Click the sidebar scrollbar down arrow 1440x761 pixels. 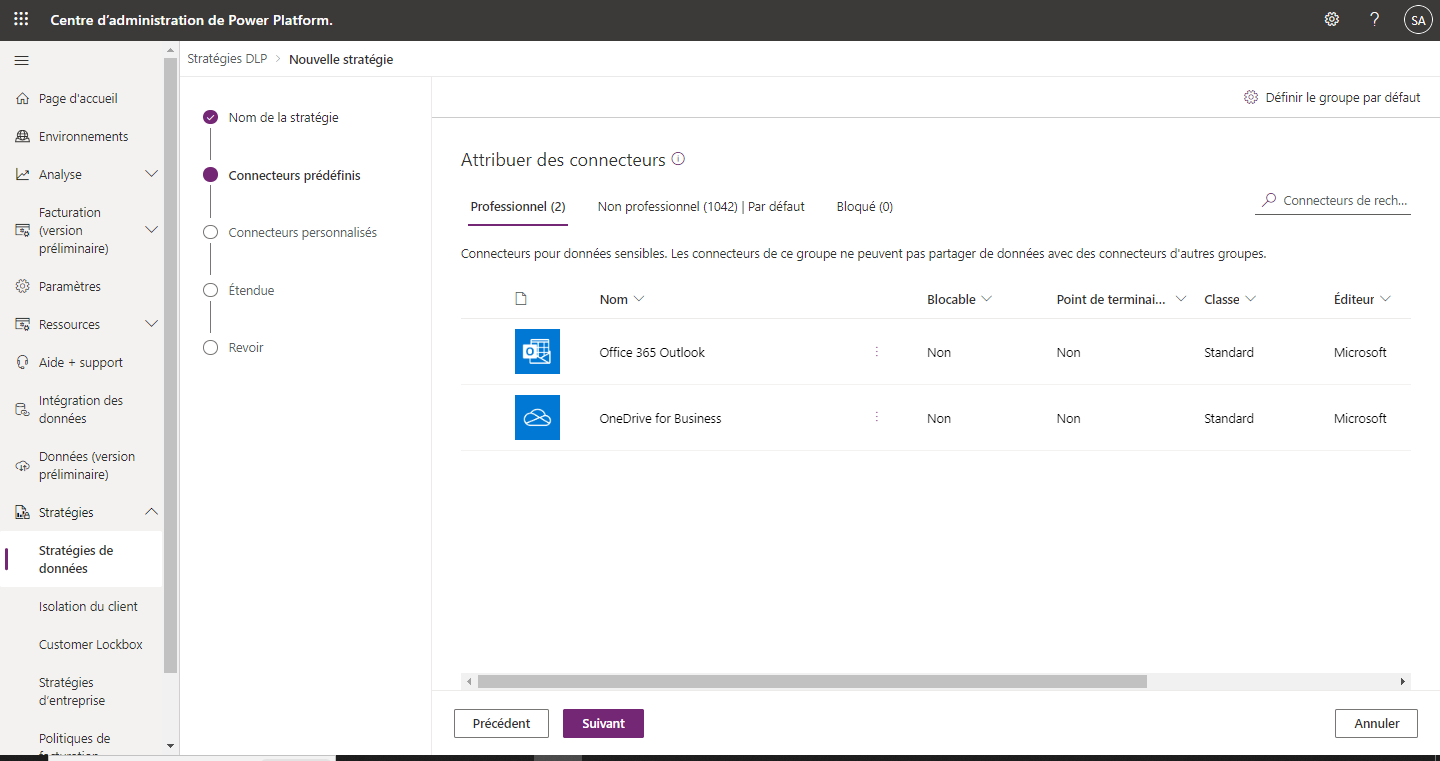point(170,746)
